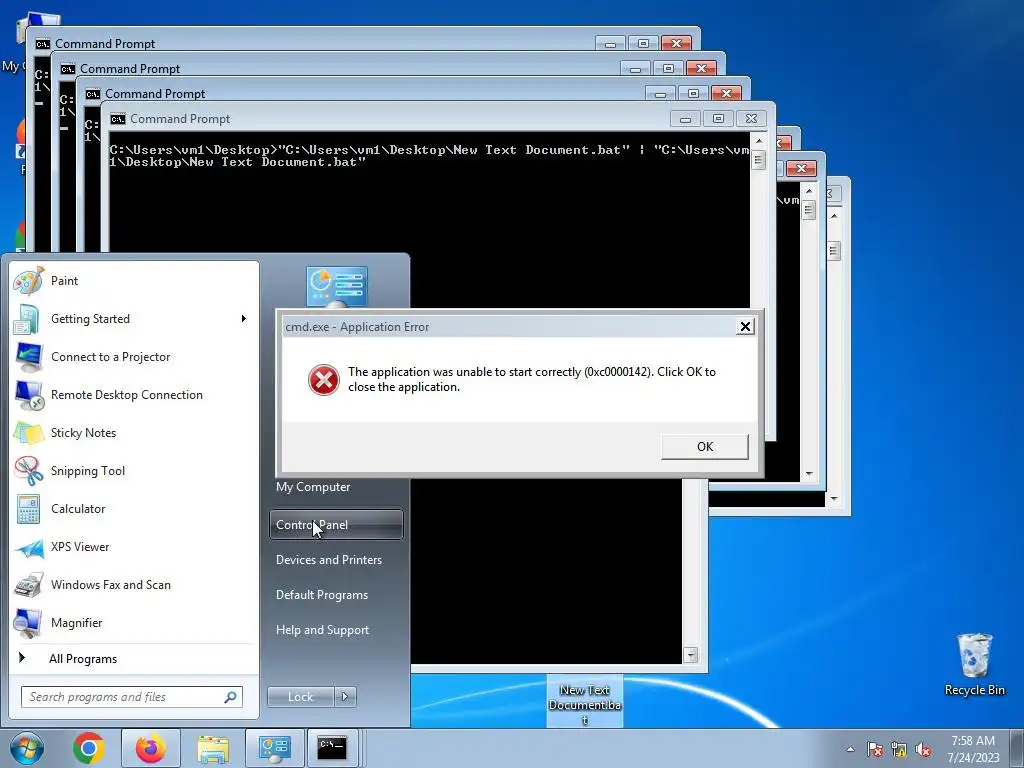Click OK in the Application Error dialog
The image size is (1024, 768).
click(x=705, y=447)
